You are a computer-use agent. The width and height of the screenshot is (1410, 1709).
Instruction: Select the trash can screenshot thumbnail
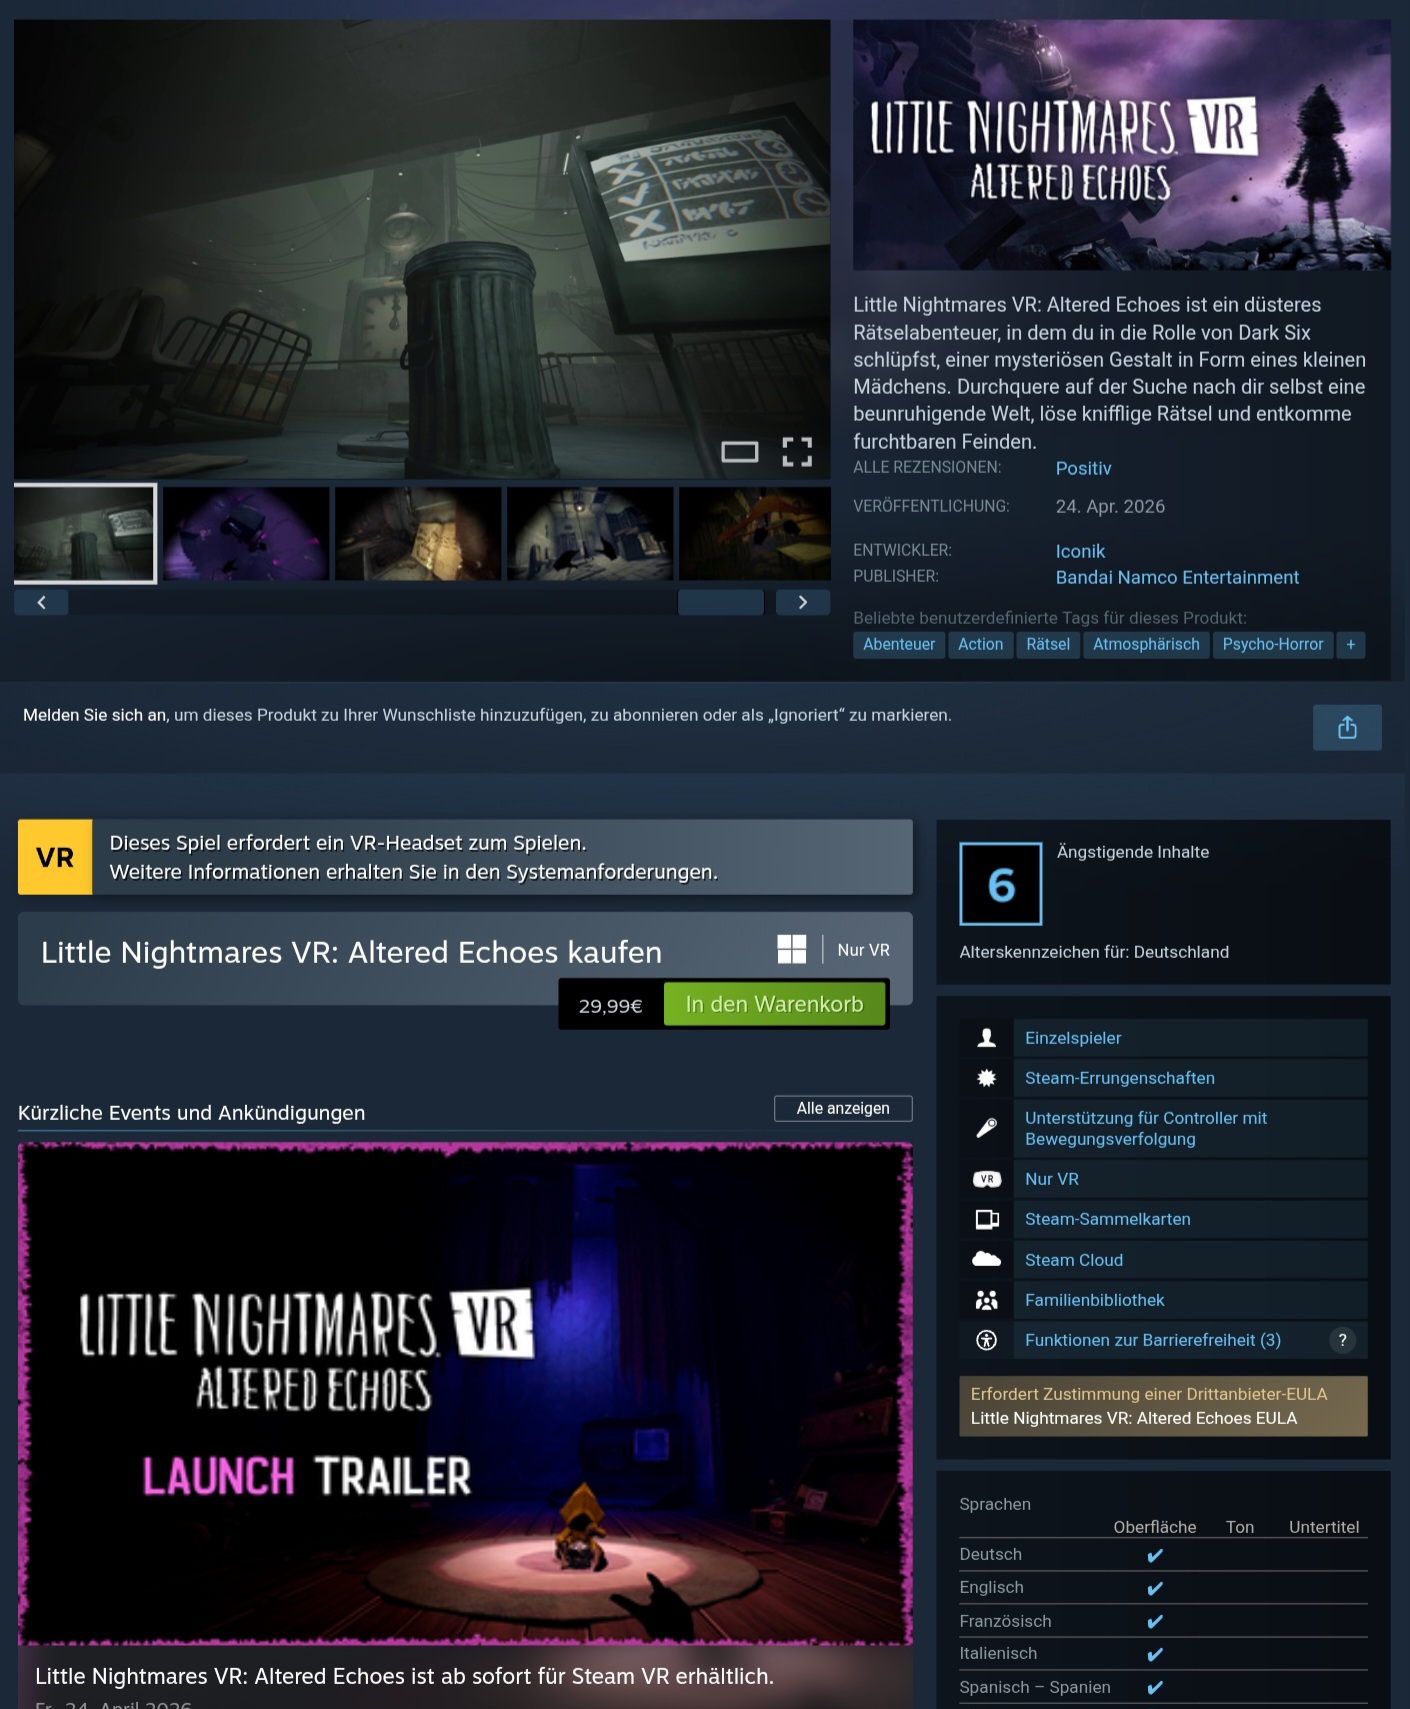point(85,533)
